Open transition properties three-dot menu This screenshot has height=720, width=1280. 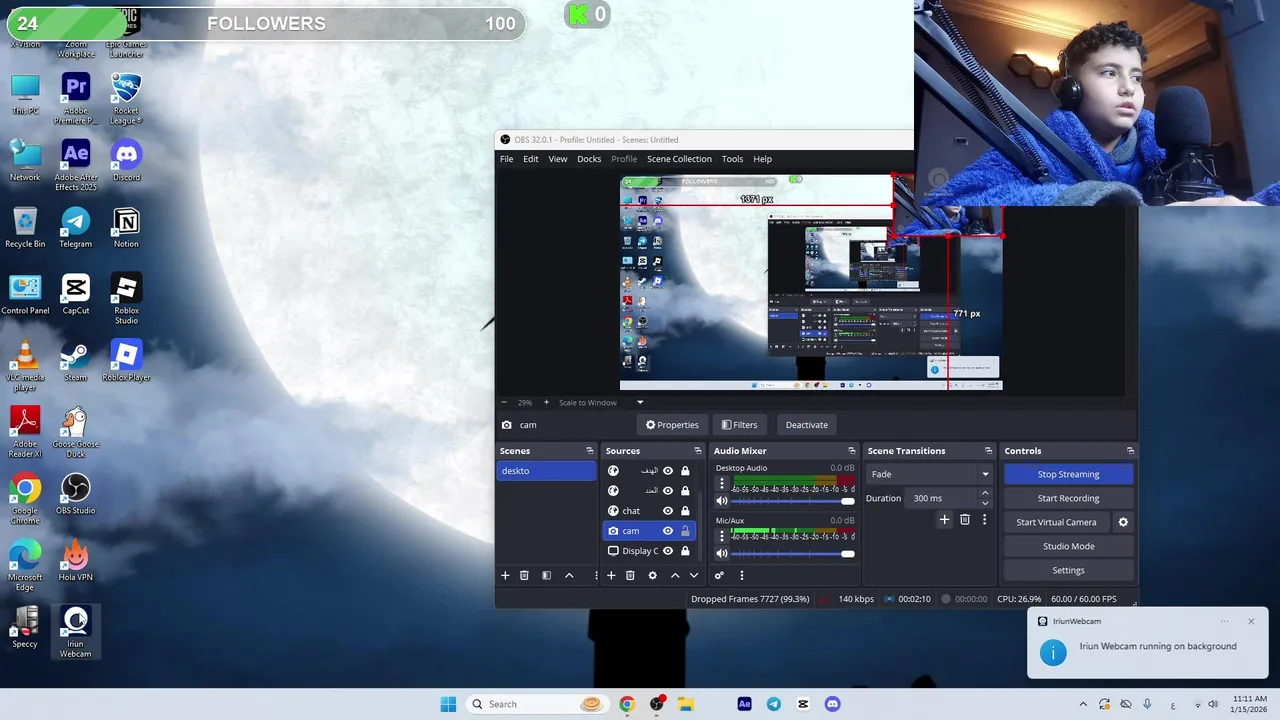click(x=984, y=520)
